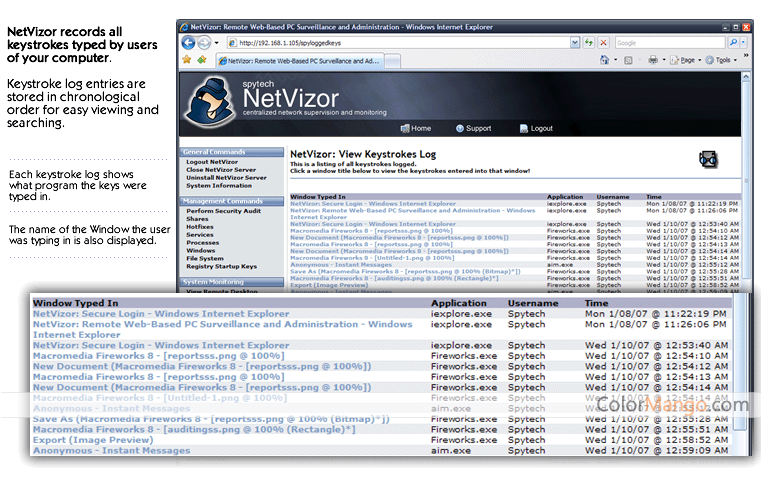The width and height of the screenshot is (761, 477).
Task: Click Uninstall NetVizor Server sidebar link
Action: click(x=226, y=178)
